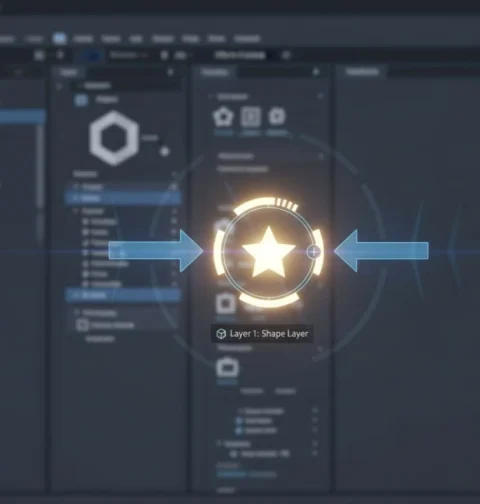Select the square preset icon in the three-icon row
The image size is (480, 504).
click(x=251, y=117)
